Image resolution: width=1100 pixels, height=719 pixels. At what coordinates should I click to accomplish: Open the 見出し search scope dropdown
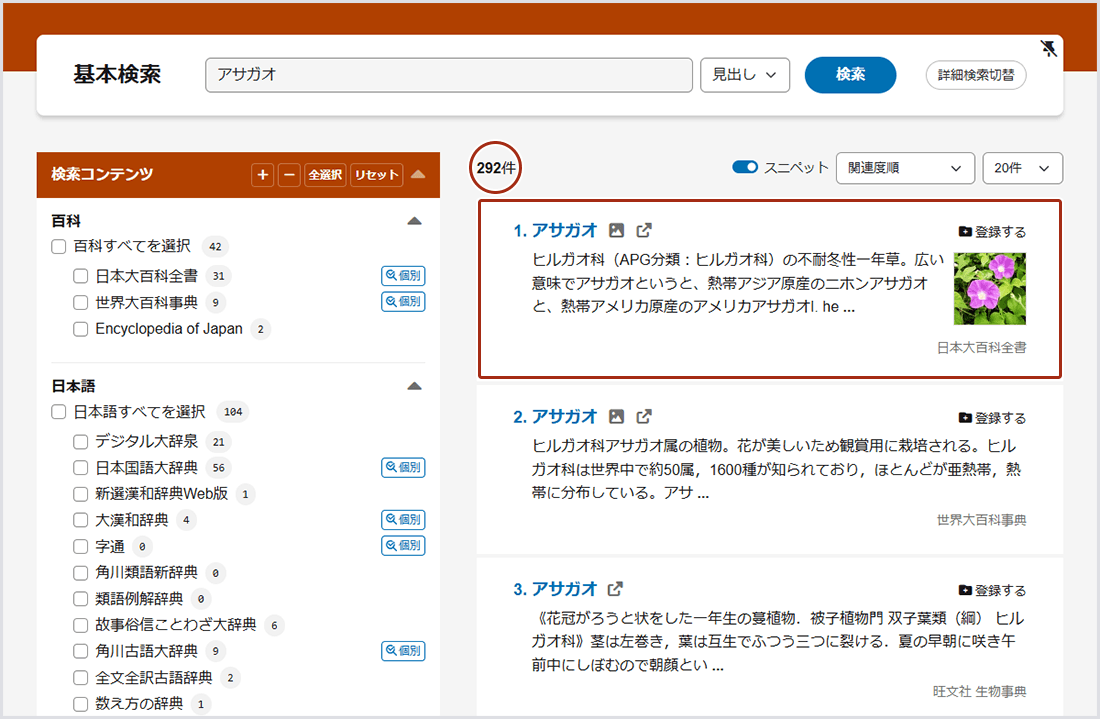(744, 74)
